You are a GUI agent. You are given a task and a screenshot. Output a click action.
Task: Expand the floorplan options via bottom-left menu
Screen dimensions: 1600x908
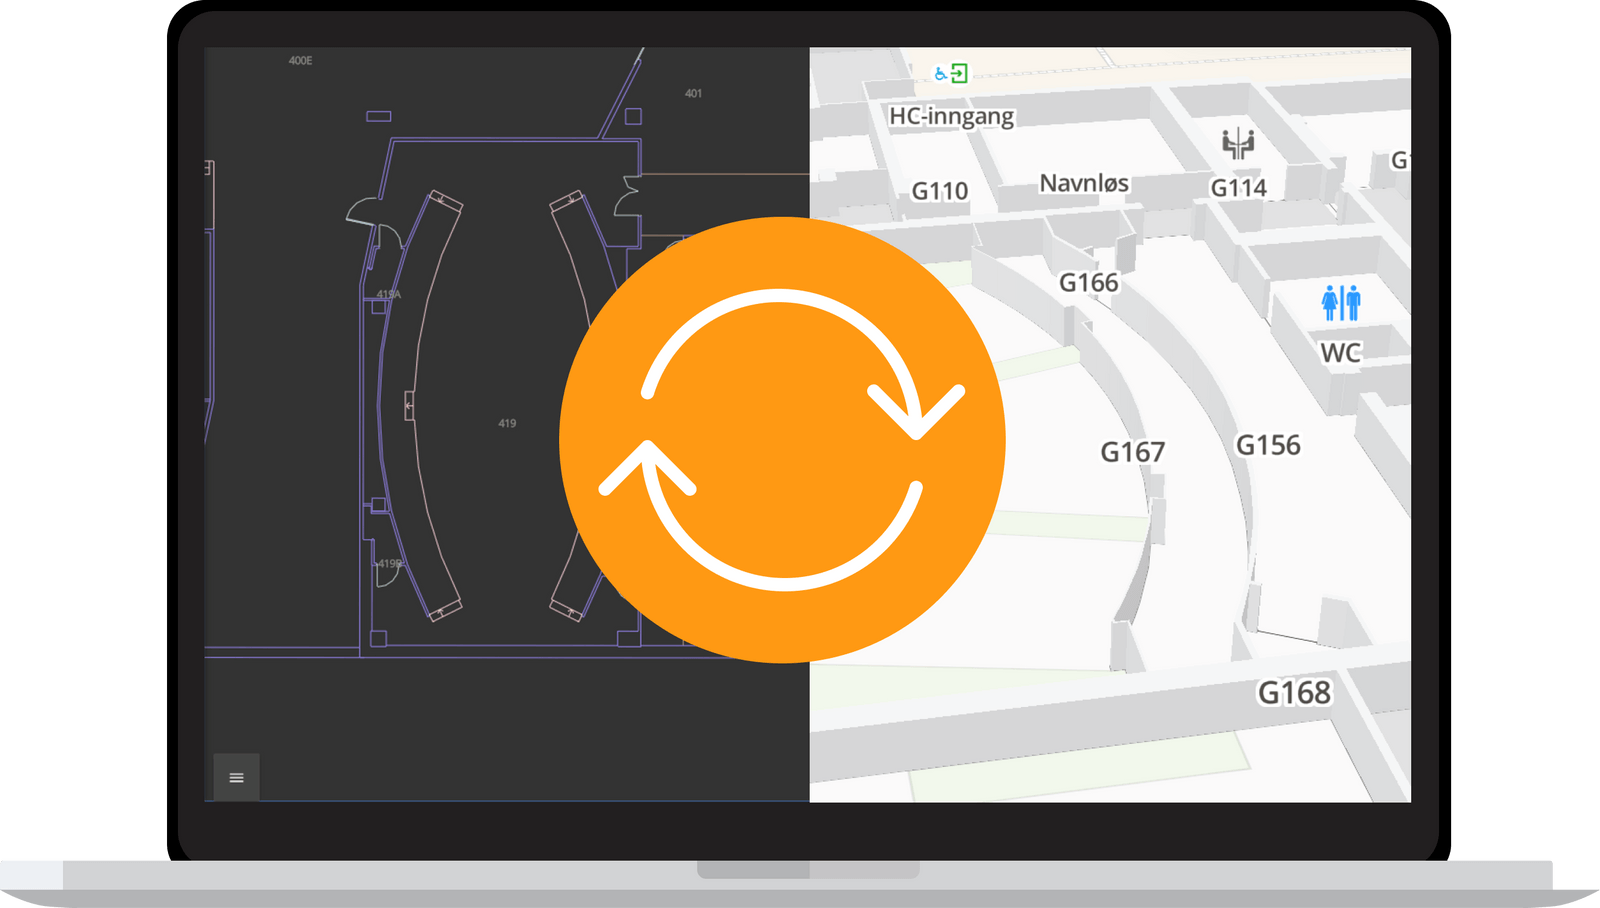(x=236, y=777)
